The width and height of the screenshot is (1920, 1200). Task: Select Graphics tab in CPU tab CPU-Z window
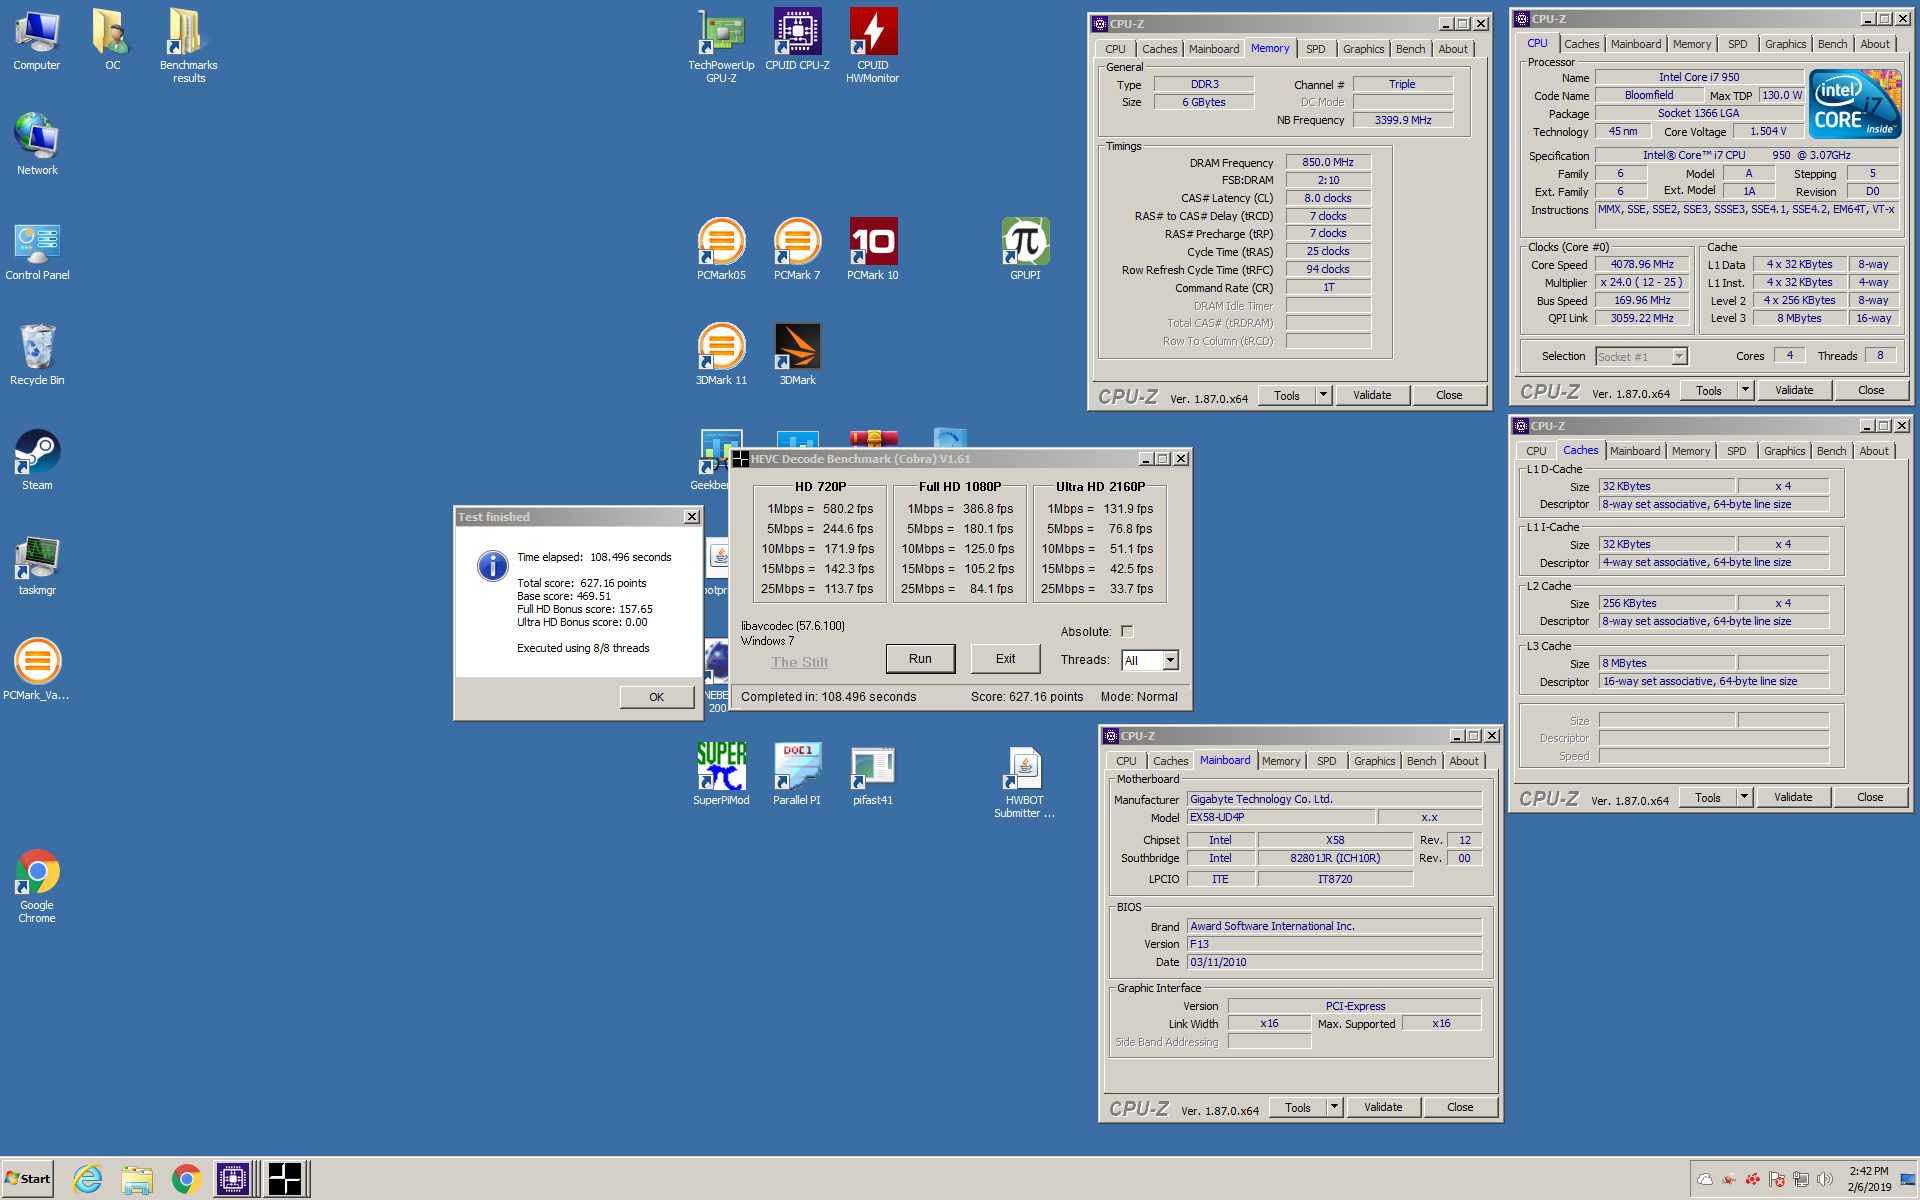tap(1785, 44)
